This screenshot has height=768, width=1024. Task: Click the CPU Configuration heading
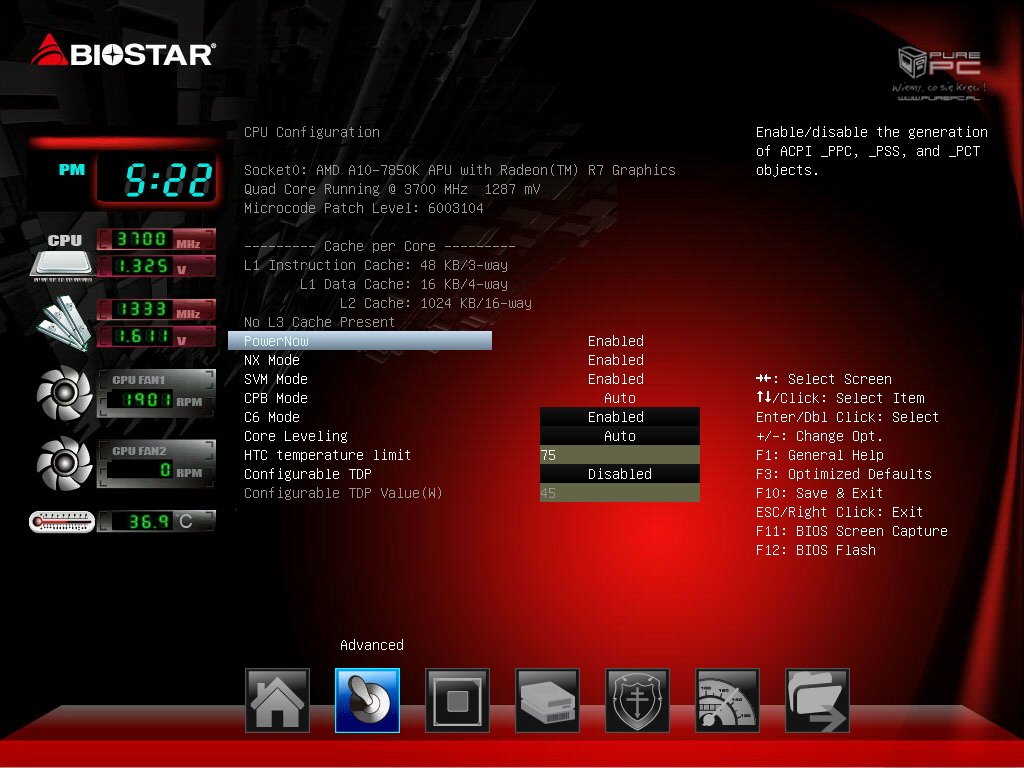[312, 132]
